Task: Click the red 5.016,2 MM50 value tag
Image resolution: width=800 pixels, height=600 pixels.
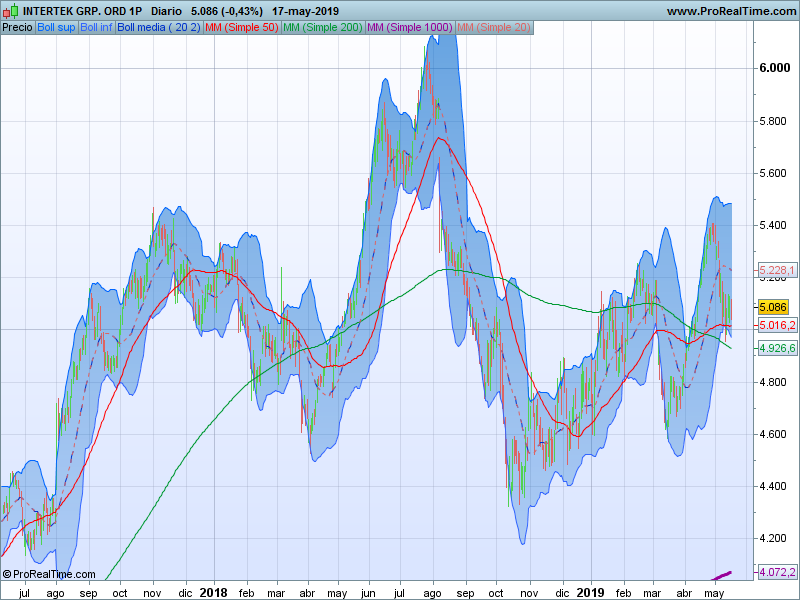Action: pyautogui.click(x=777, y=325)
